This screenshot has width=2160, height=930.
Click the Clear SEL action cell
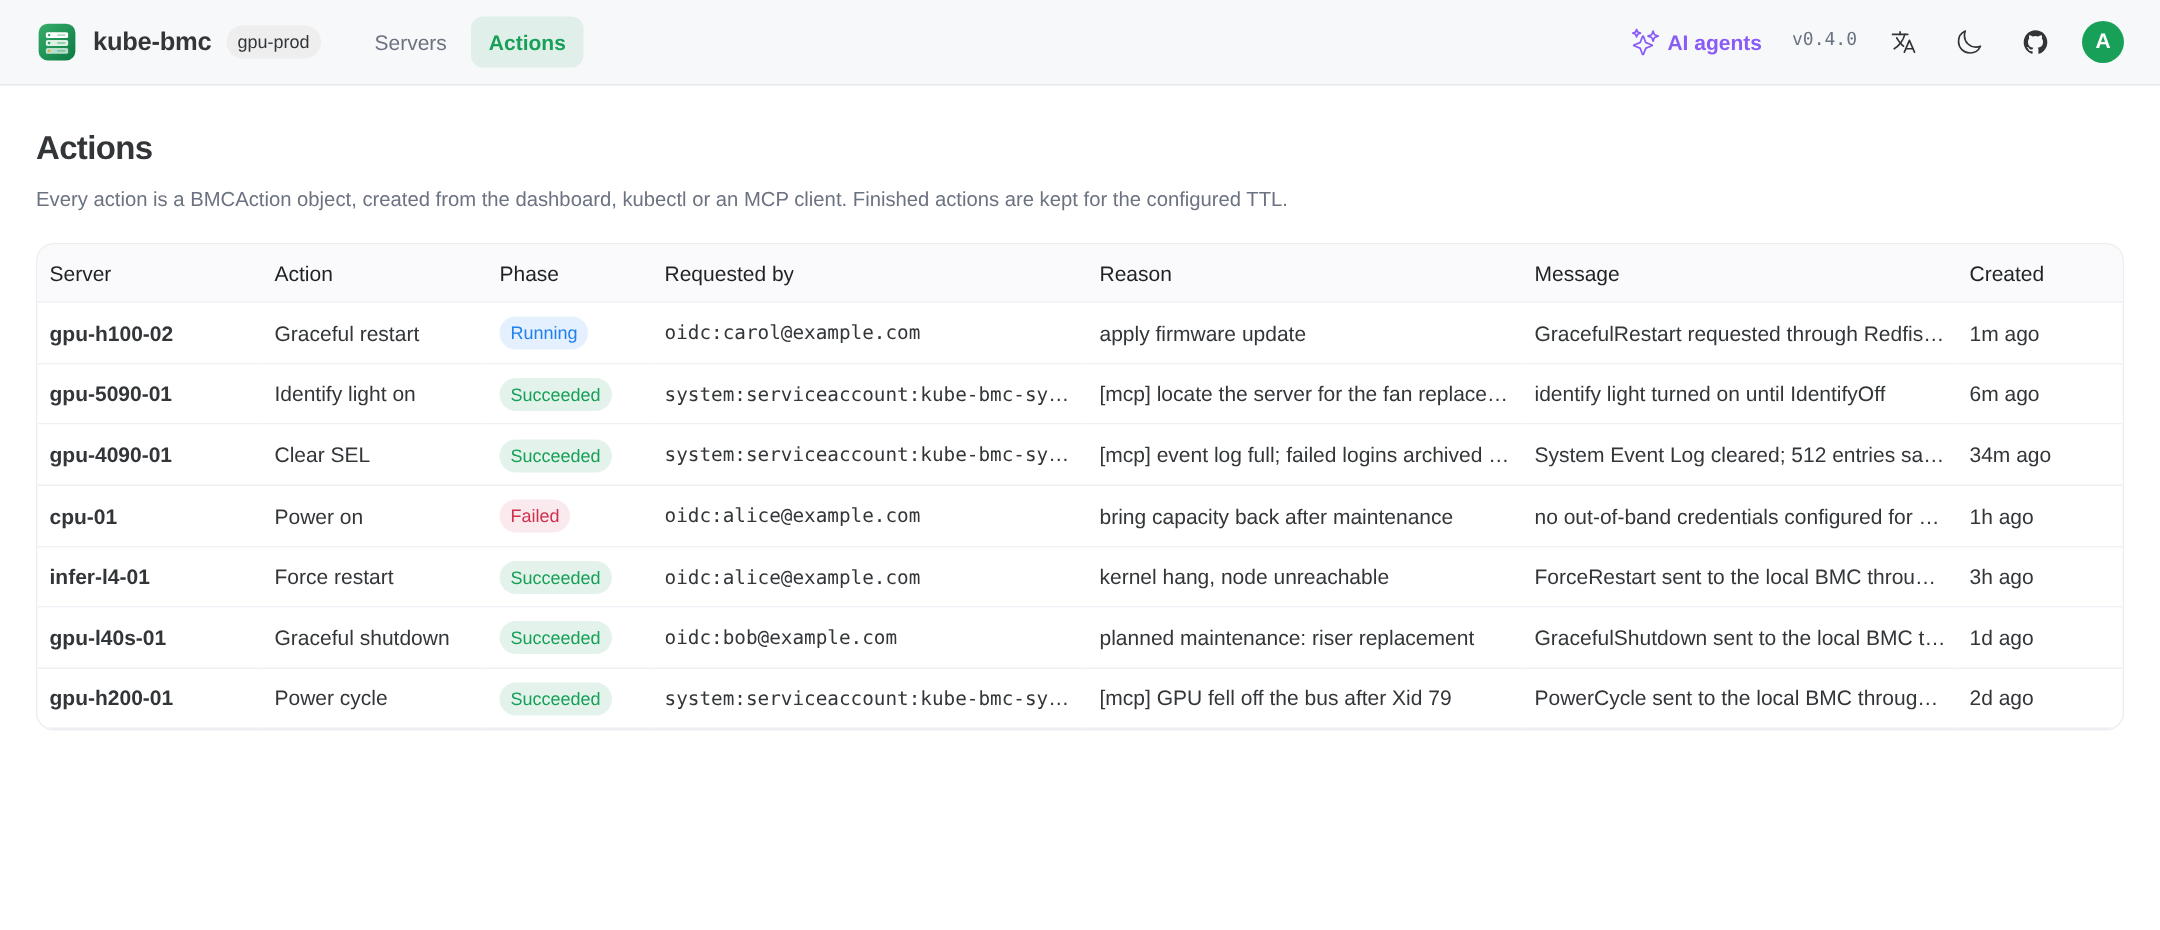pos(322,455)
